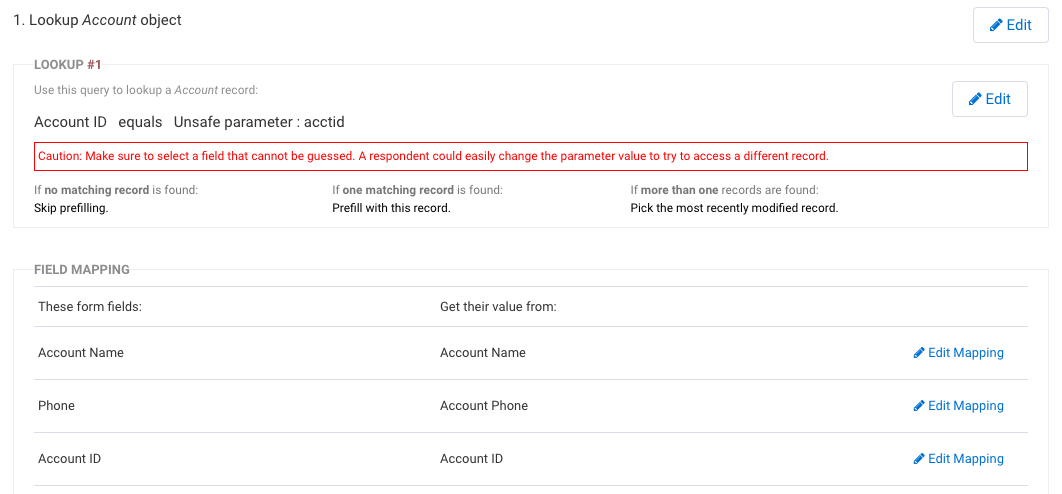The height and width of the screenshot is (494, 1062).
Task: Open Edit Mapping for Account ID field
Action: 958,459
